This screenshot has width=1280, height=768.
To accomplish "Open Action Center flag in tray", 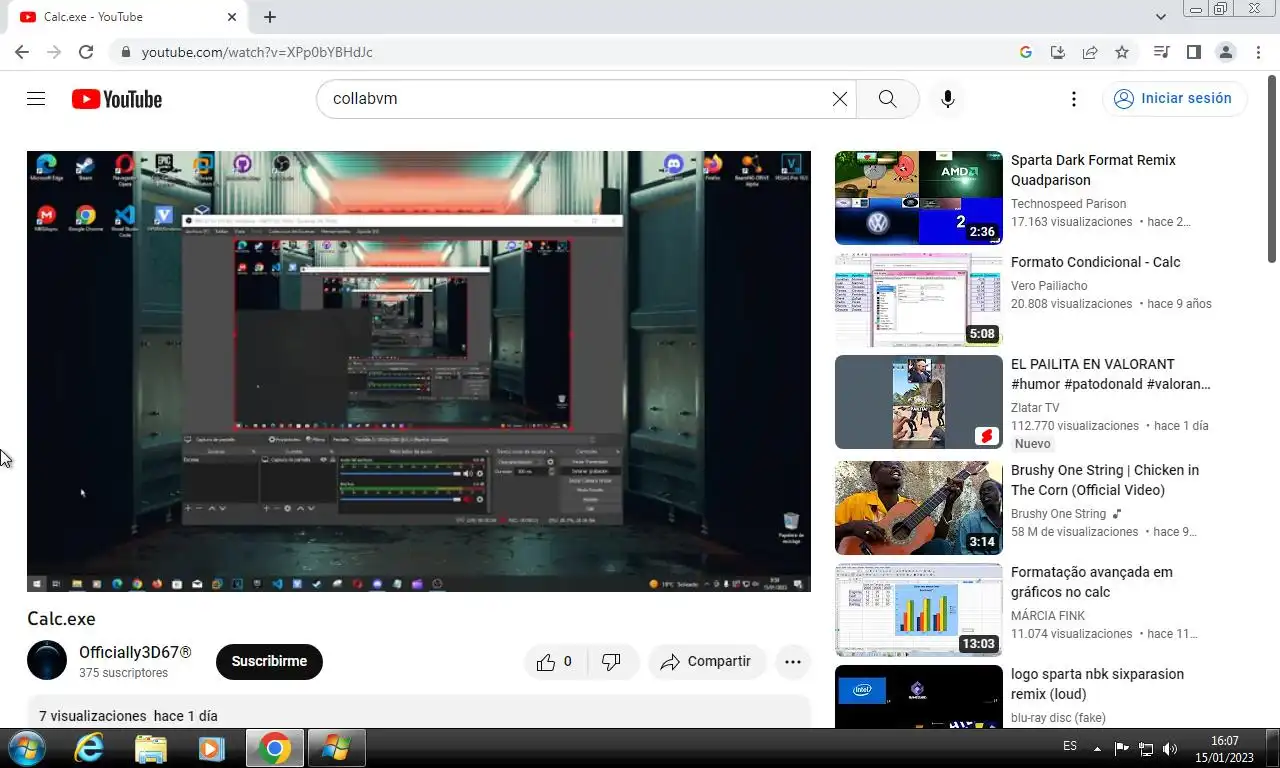I will pyautogui.click(x=1122, y=748).
